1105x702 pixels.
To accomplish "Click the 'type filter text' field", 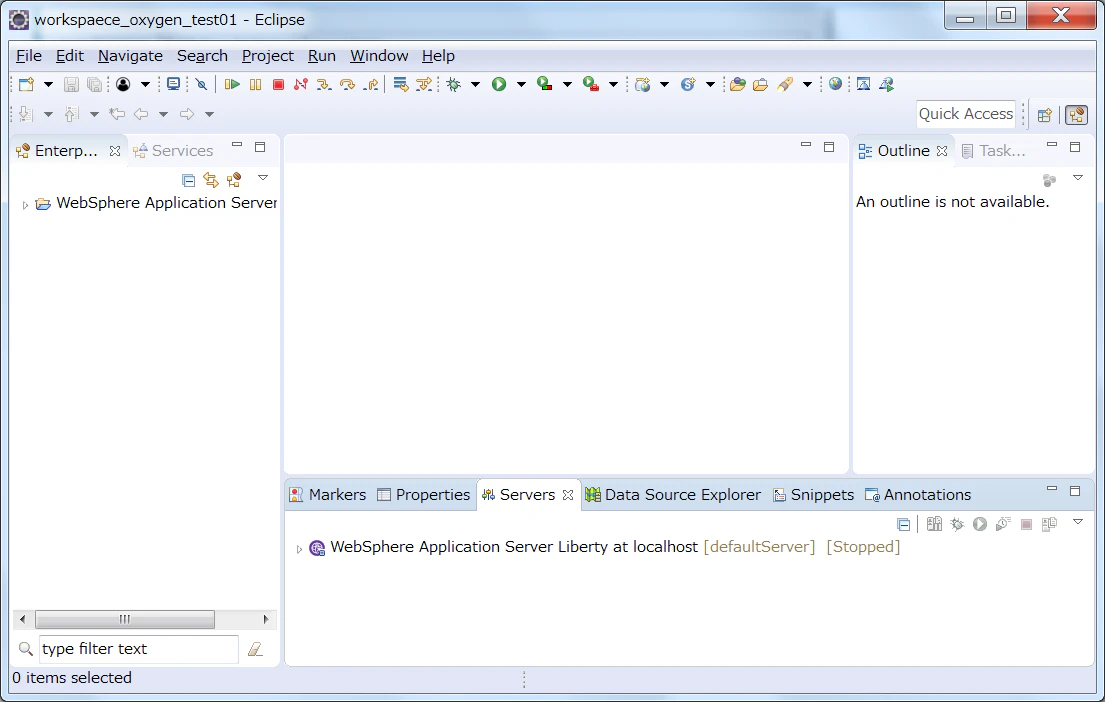I will pyautogui.click(x=138, y=649).
